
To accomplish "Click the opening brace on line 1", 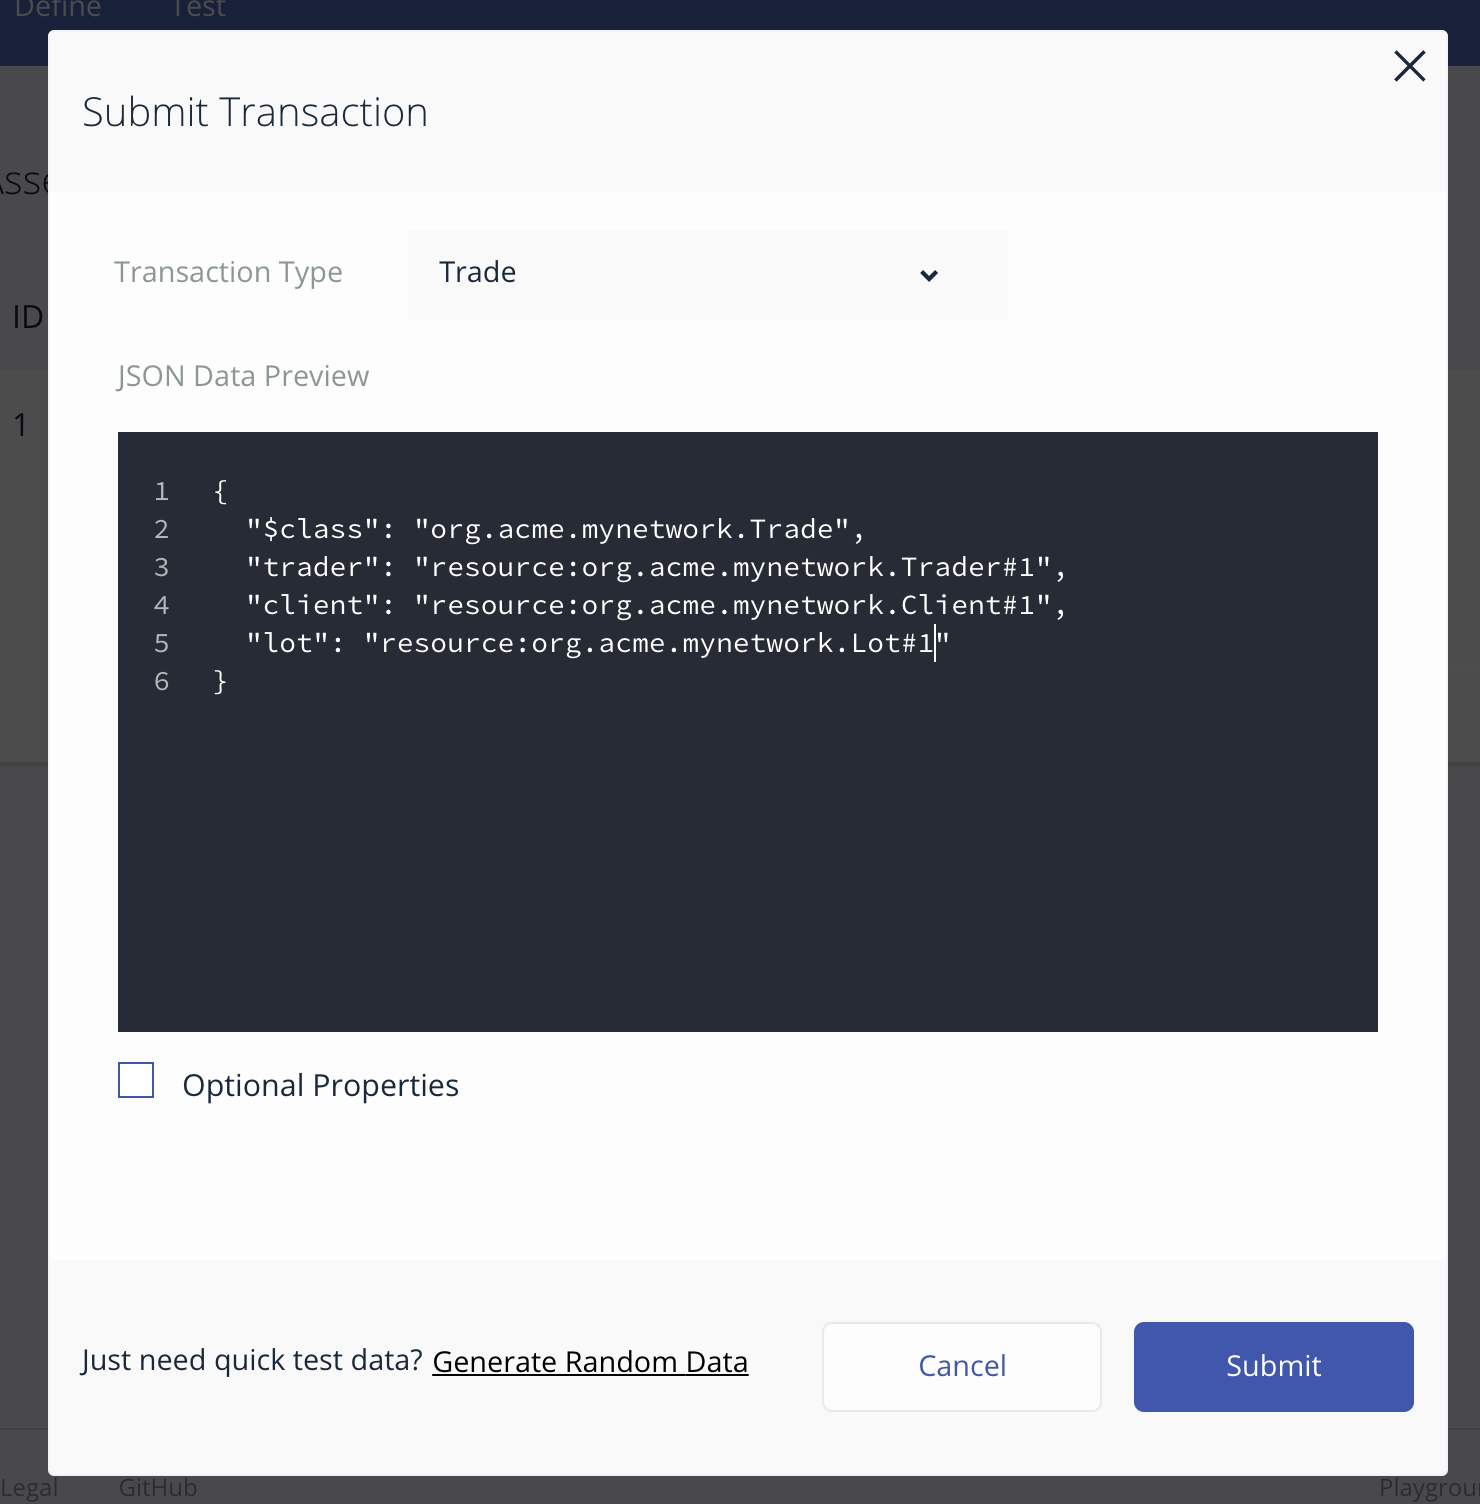I will [x=221, y=491].
